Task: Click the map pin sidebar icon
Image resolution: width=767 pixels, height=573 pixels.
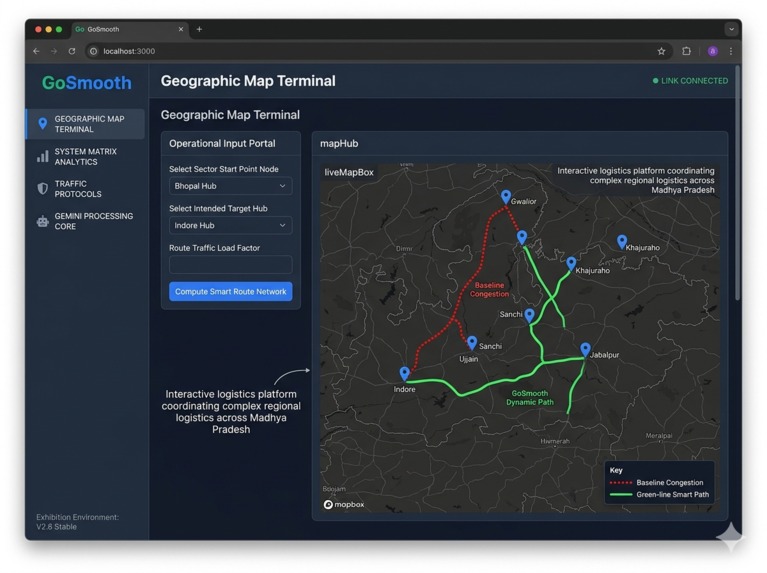Action: click(43, 124)
